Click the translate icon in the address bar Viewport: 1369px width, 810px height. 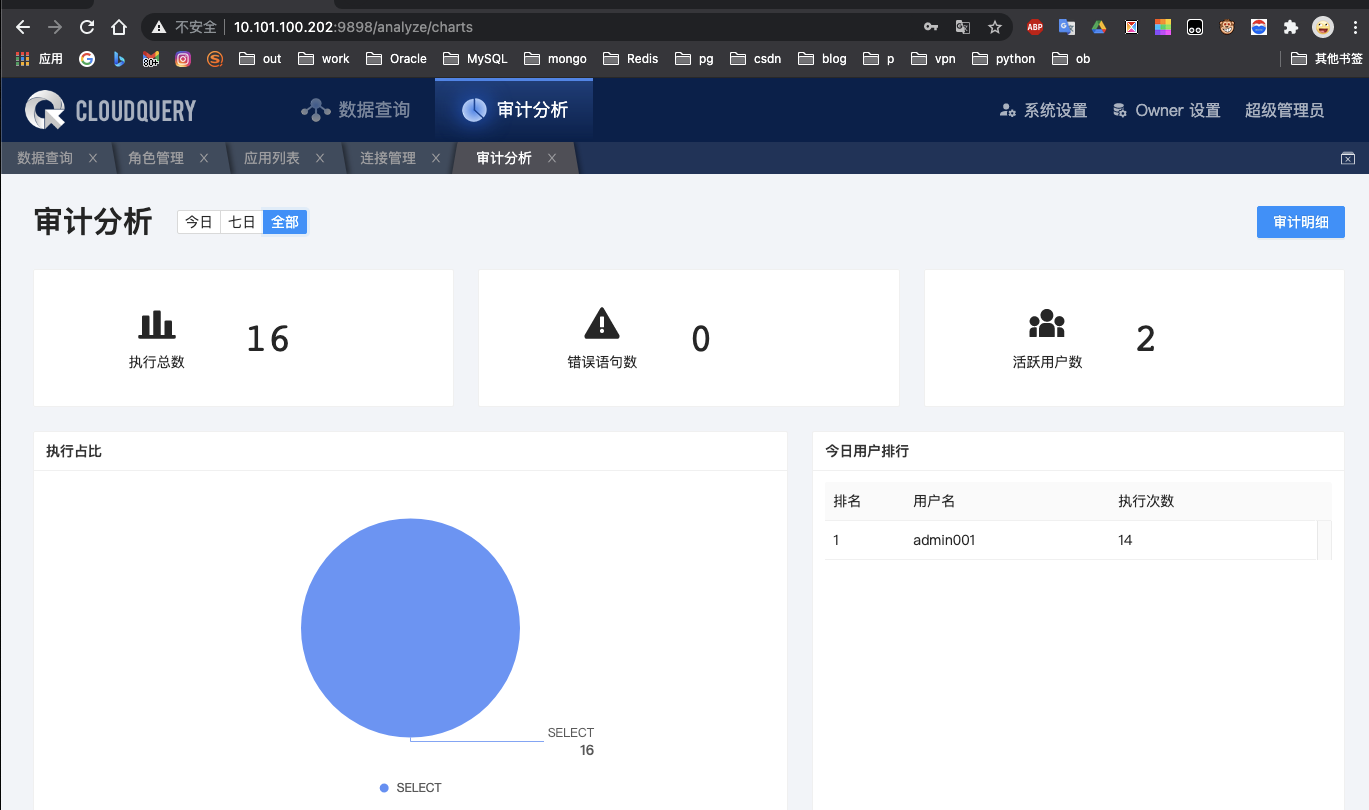pyautogui.click(x=963, y=27)
